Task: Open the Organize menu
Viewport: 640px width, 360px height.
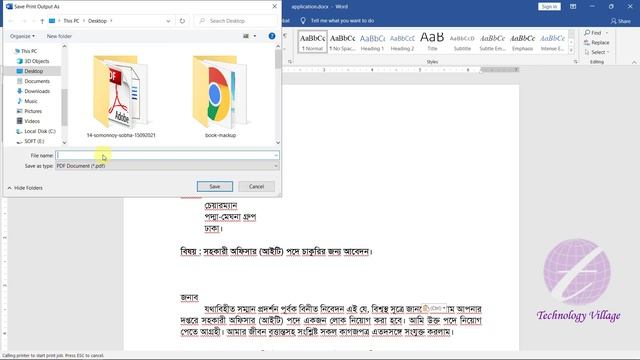Action: [22, 36]
